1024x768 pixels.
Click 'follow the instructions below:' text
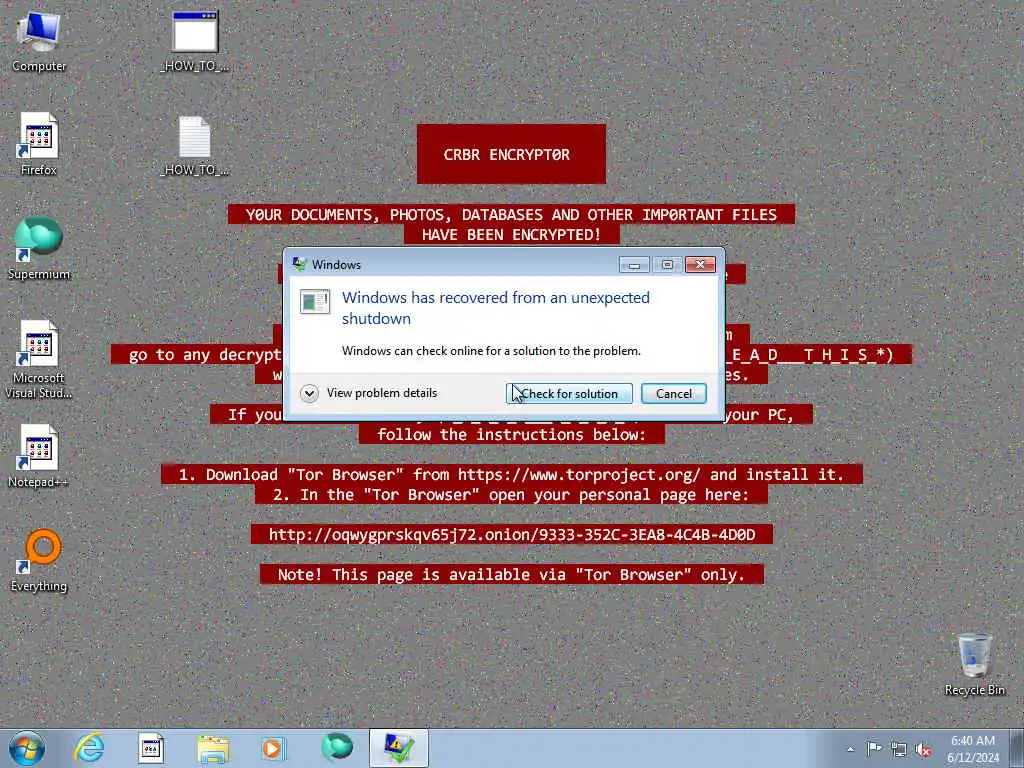point(511,434)
